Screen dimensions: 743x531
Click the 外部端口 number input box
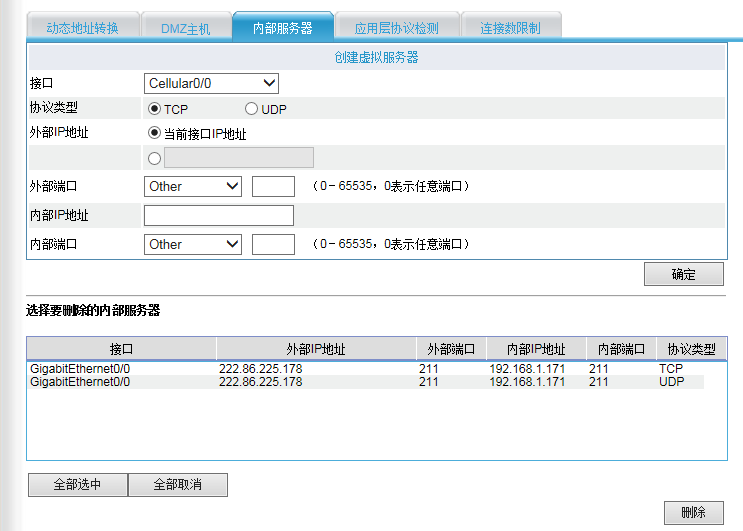tap(273, 186)
